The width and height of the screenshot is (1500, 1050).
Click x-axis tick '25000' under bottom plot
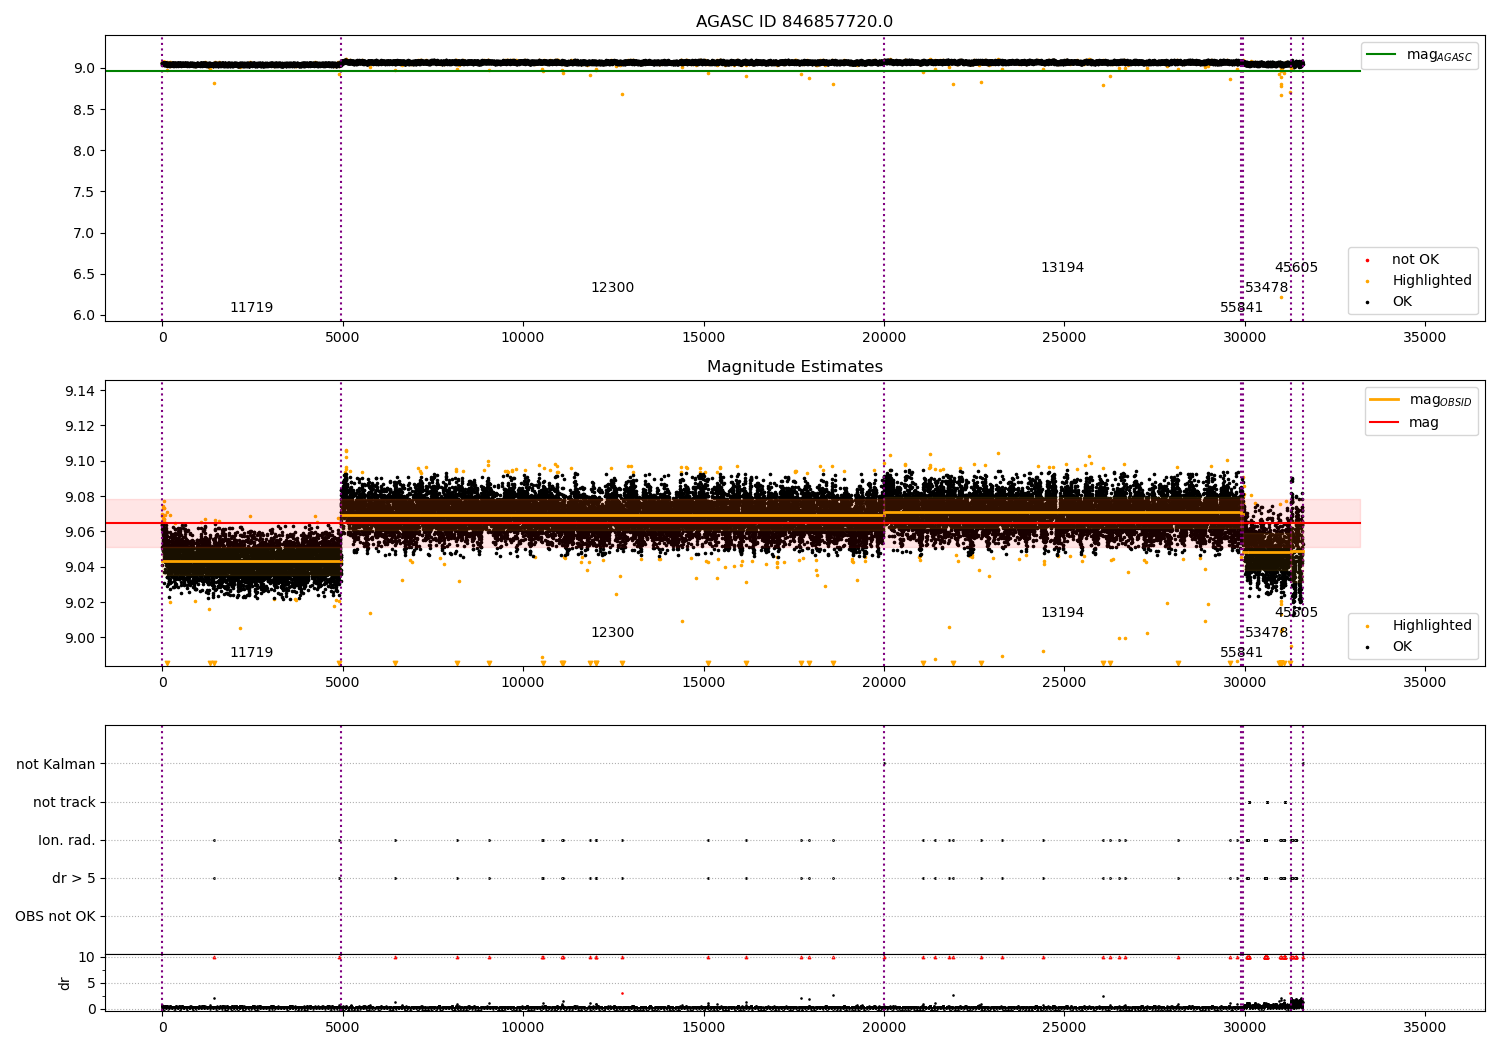[1064, 1027]
